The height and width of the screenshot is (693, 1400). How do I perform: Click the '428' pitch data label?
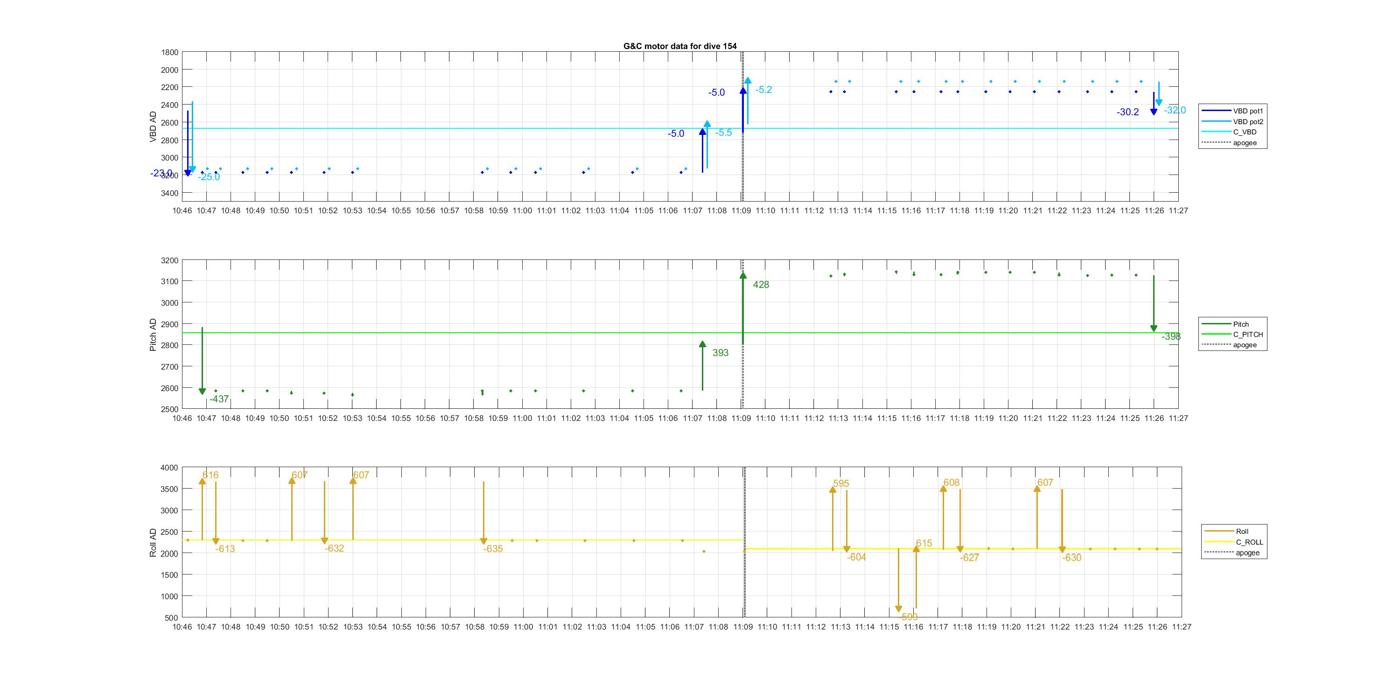point(761,285)
